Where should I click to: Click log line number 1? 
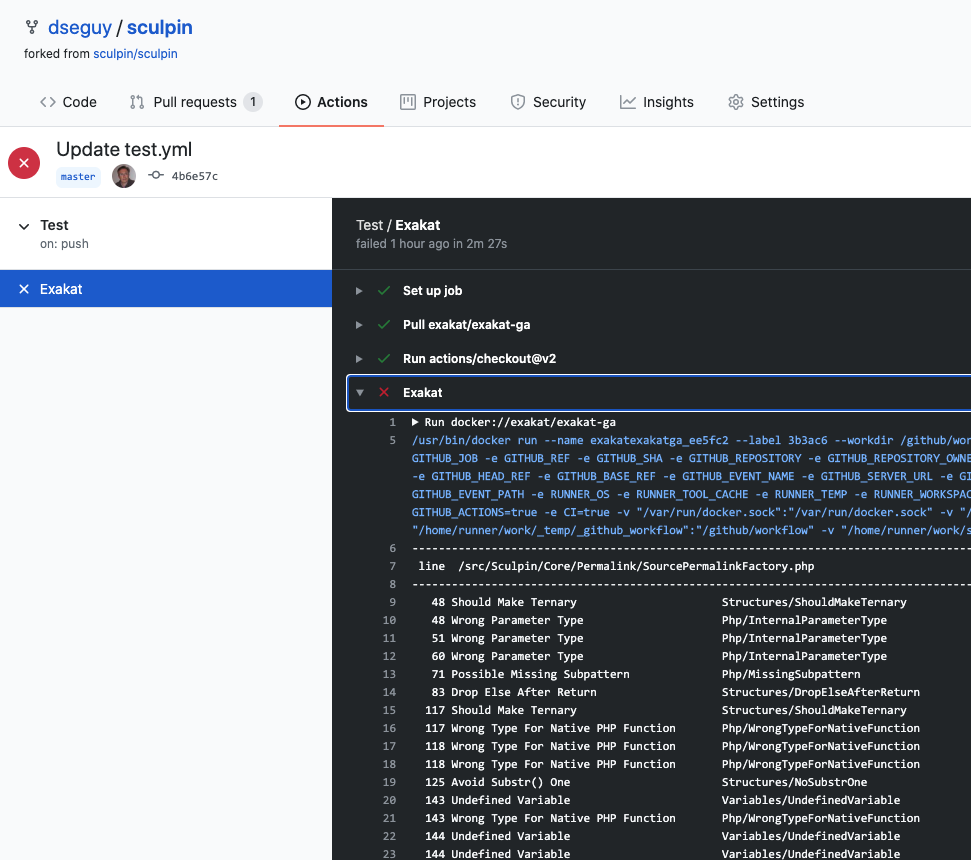392,422
